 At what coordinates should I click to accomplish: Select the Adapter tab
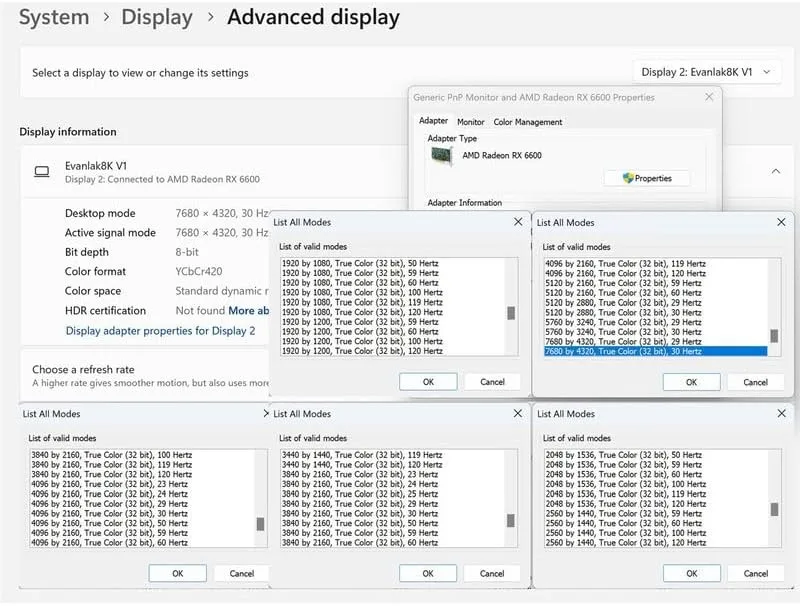pyautogui.click(x=433, y=121)
